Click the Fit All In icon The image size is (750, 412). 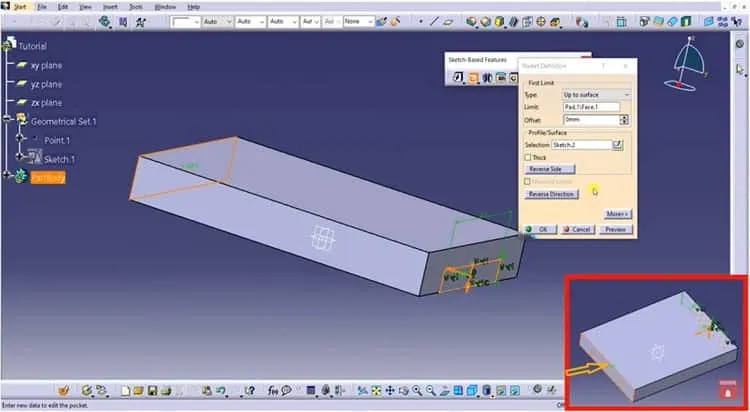point(376,391)
